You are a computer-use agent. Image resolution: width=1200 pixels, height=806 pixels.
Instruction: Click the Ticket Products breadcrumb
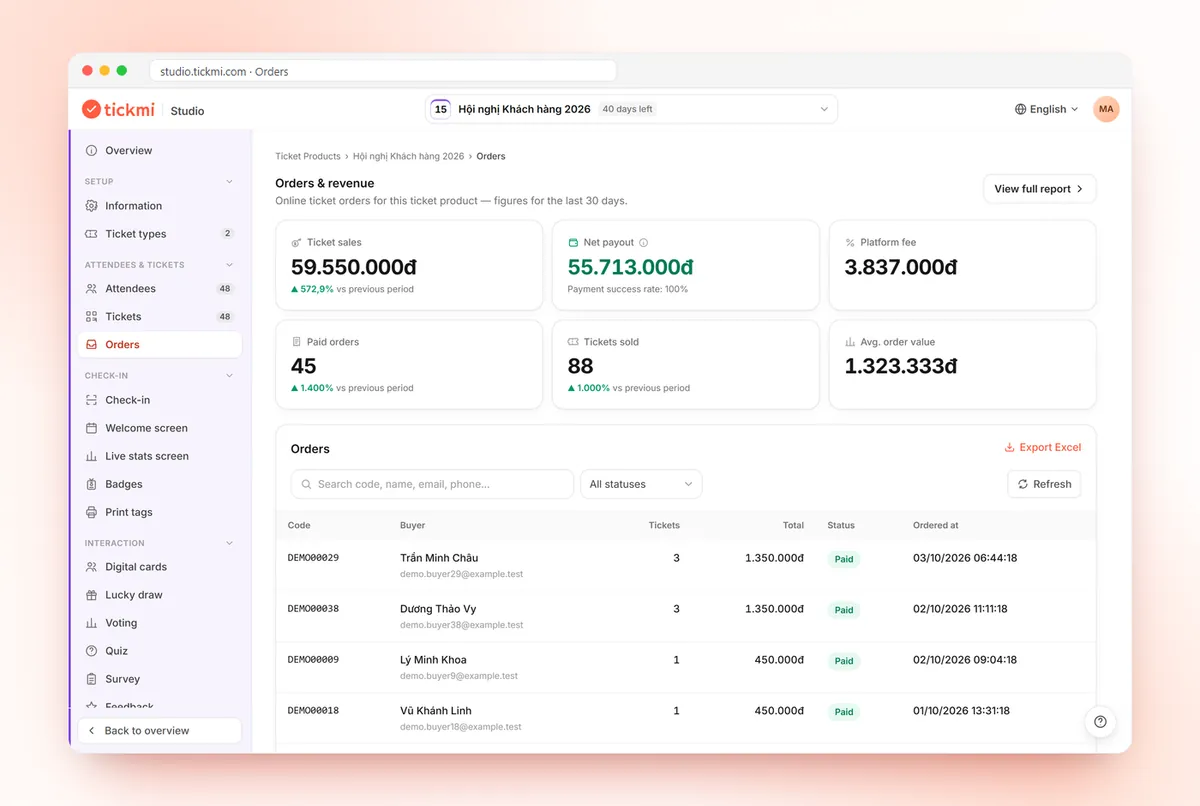pyautogui.click(x=308, y=157)
